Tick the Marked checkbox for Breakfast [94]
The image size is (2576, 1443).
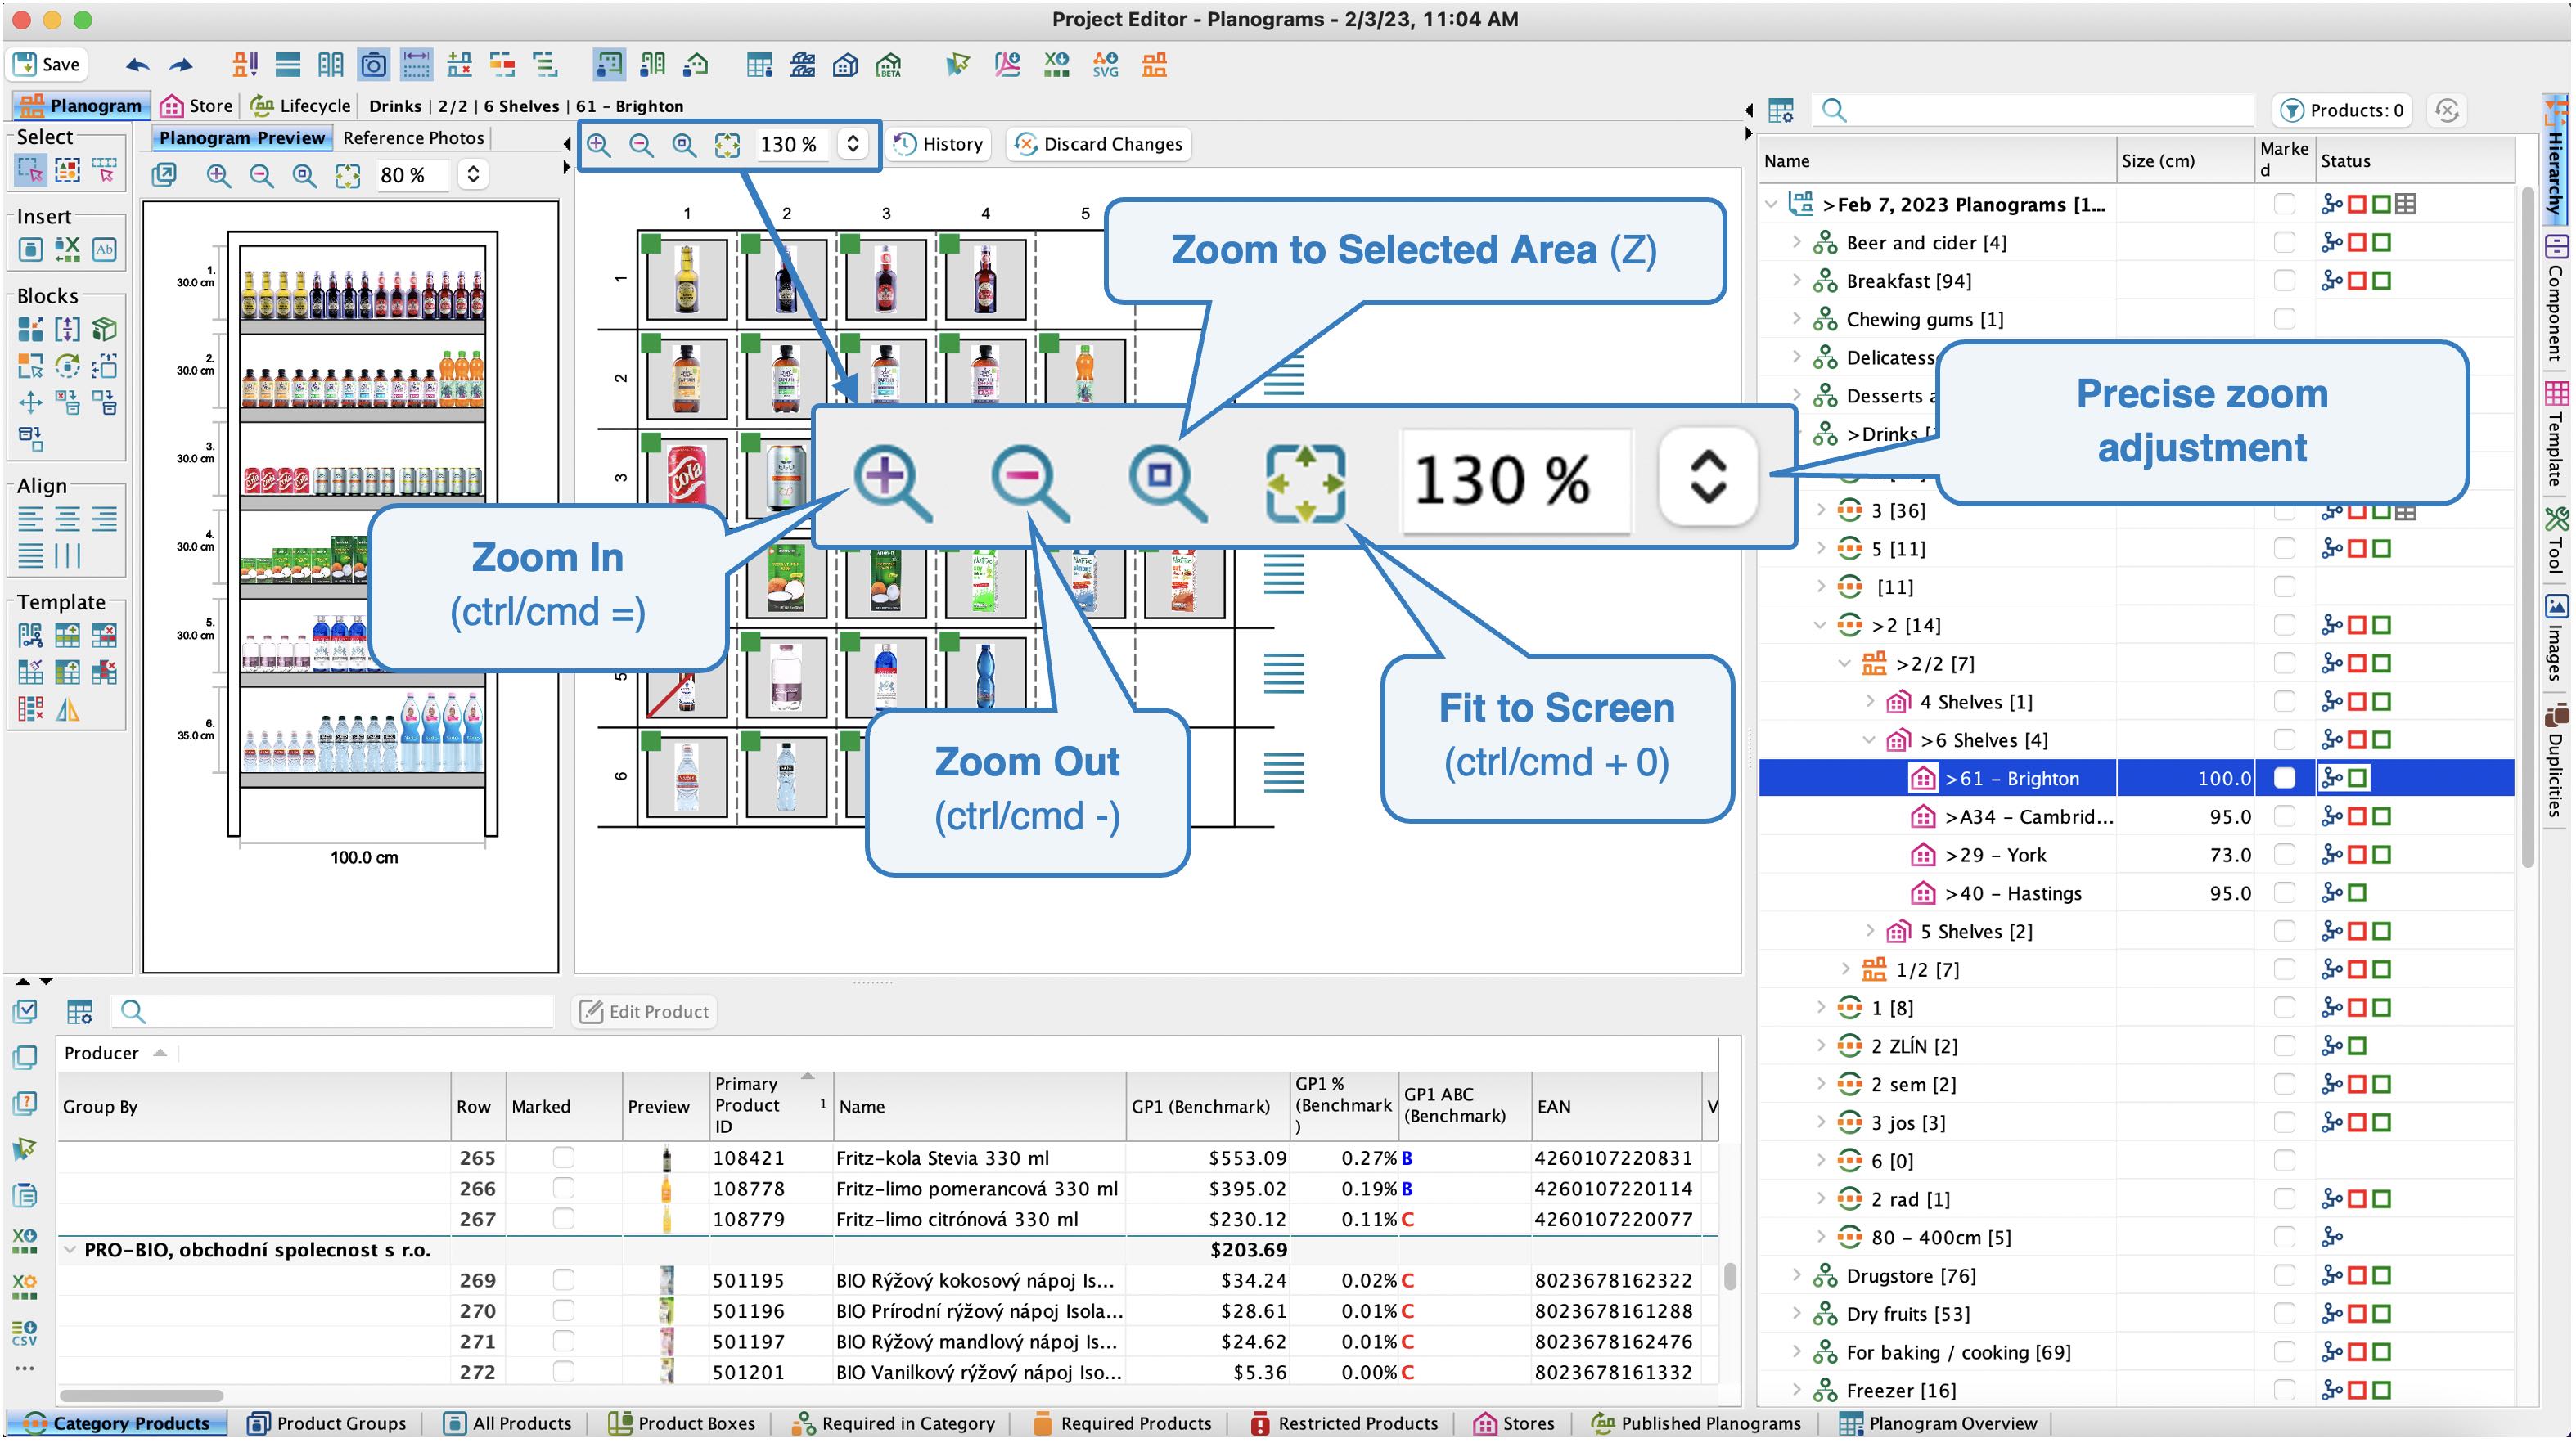[2284, 280]
